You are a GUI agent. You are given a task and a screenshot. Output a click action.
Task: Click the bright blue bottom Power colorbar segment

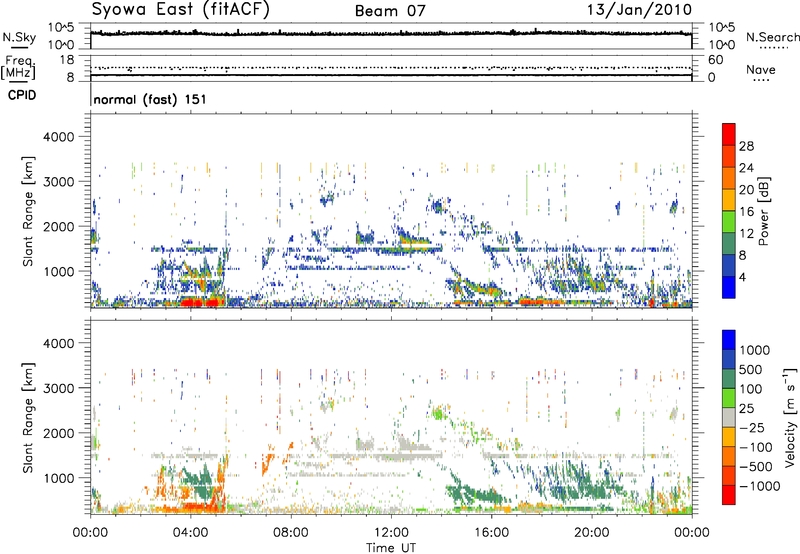click(x=729, y=287)
